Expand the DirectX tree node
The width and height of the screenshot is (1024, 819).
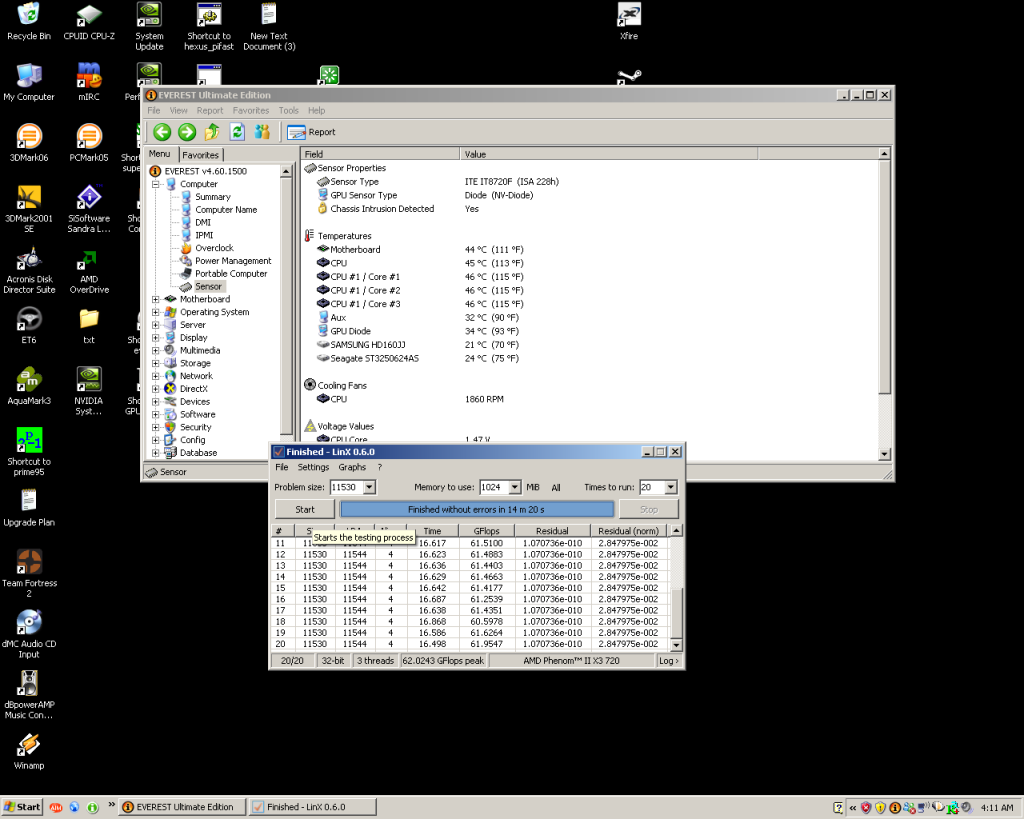point(155,389)
